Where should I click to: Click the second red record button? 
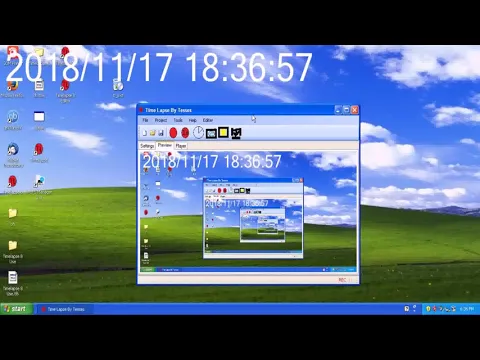pos(185,133)
